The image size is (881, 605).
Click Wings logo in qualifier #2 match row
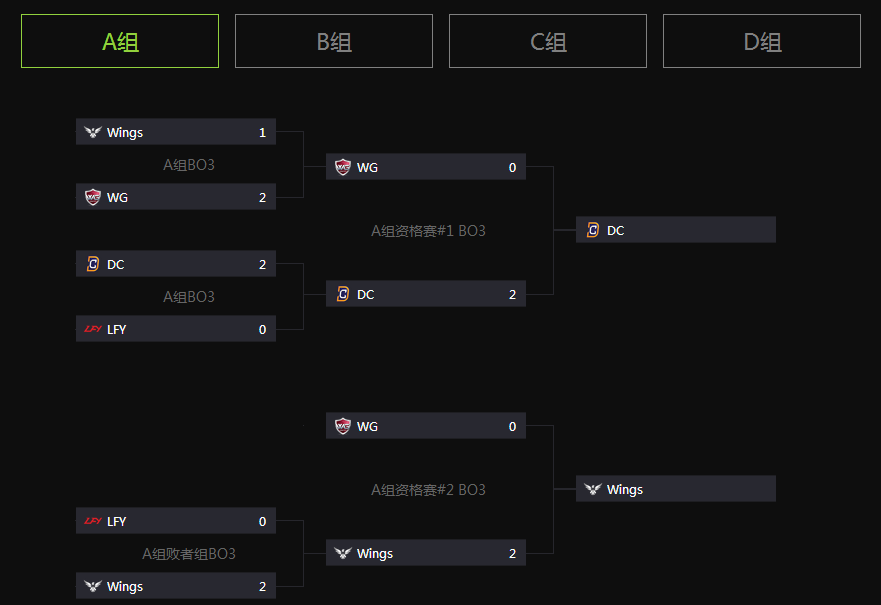pyautogui.click(x=343, y=553)
